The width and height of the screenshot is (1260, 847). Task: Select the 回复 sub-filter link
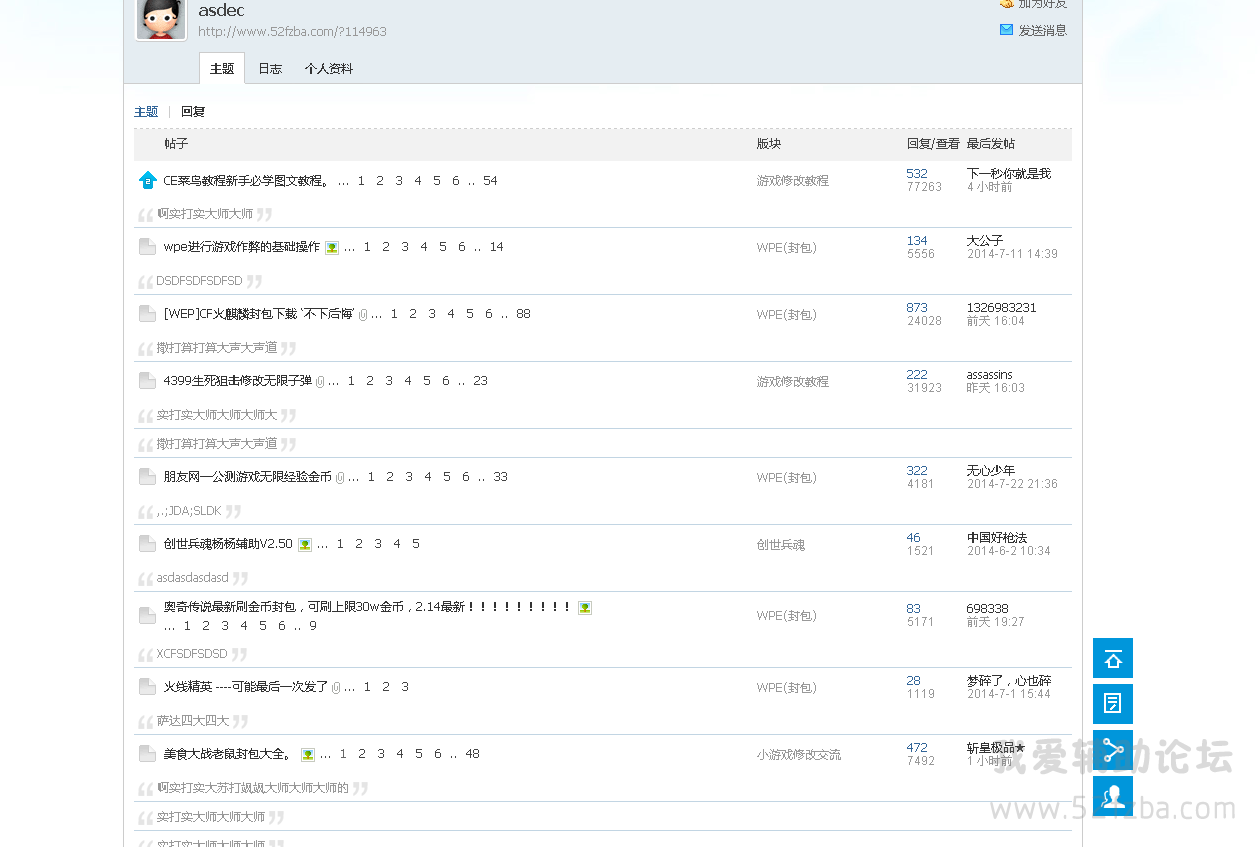click(193, 112)
